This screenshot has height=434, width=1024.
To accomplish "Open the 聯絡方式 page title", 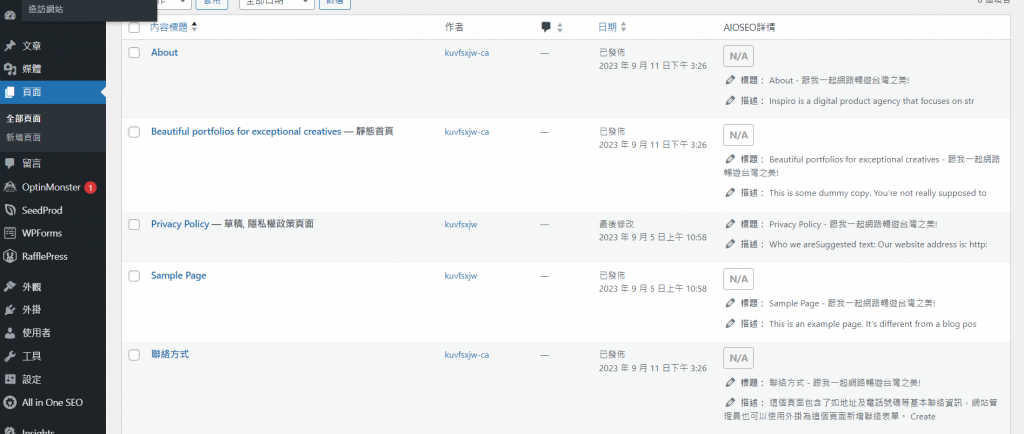I will (x=170, y=354).
